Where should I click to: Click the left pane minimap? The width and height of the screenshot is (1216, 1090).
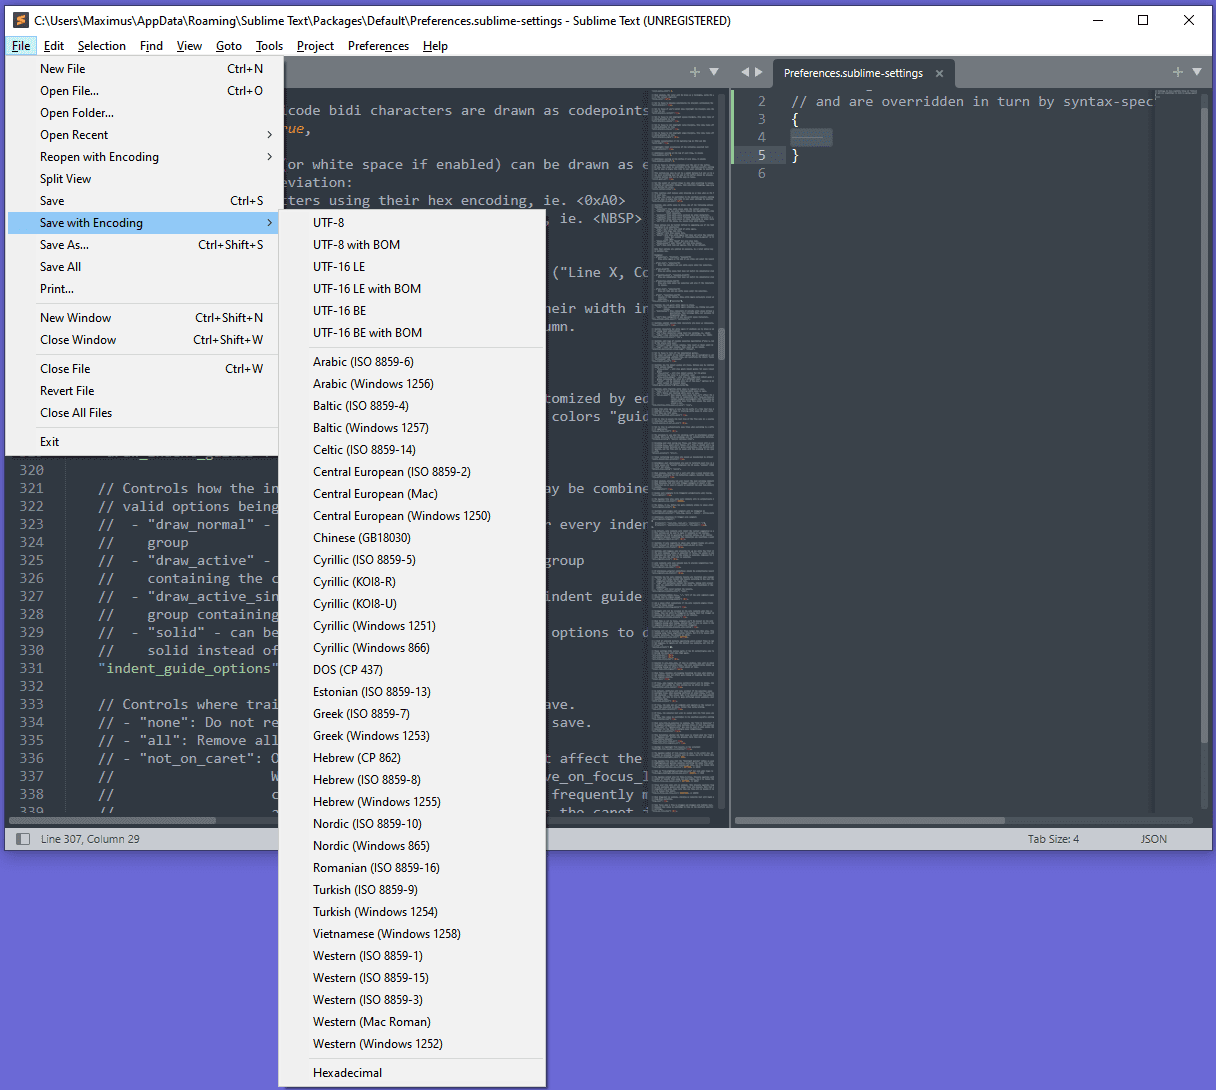682,449
